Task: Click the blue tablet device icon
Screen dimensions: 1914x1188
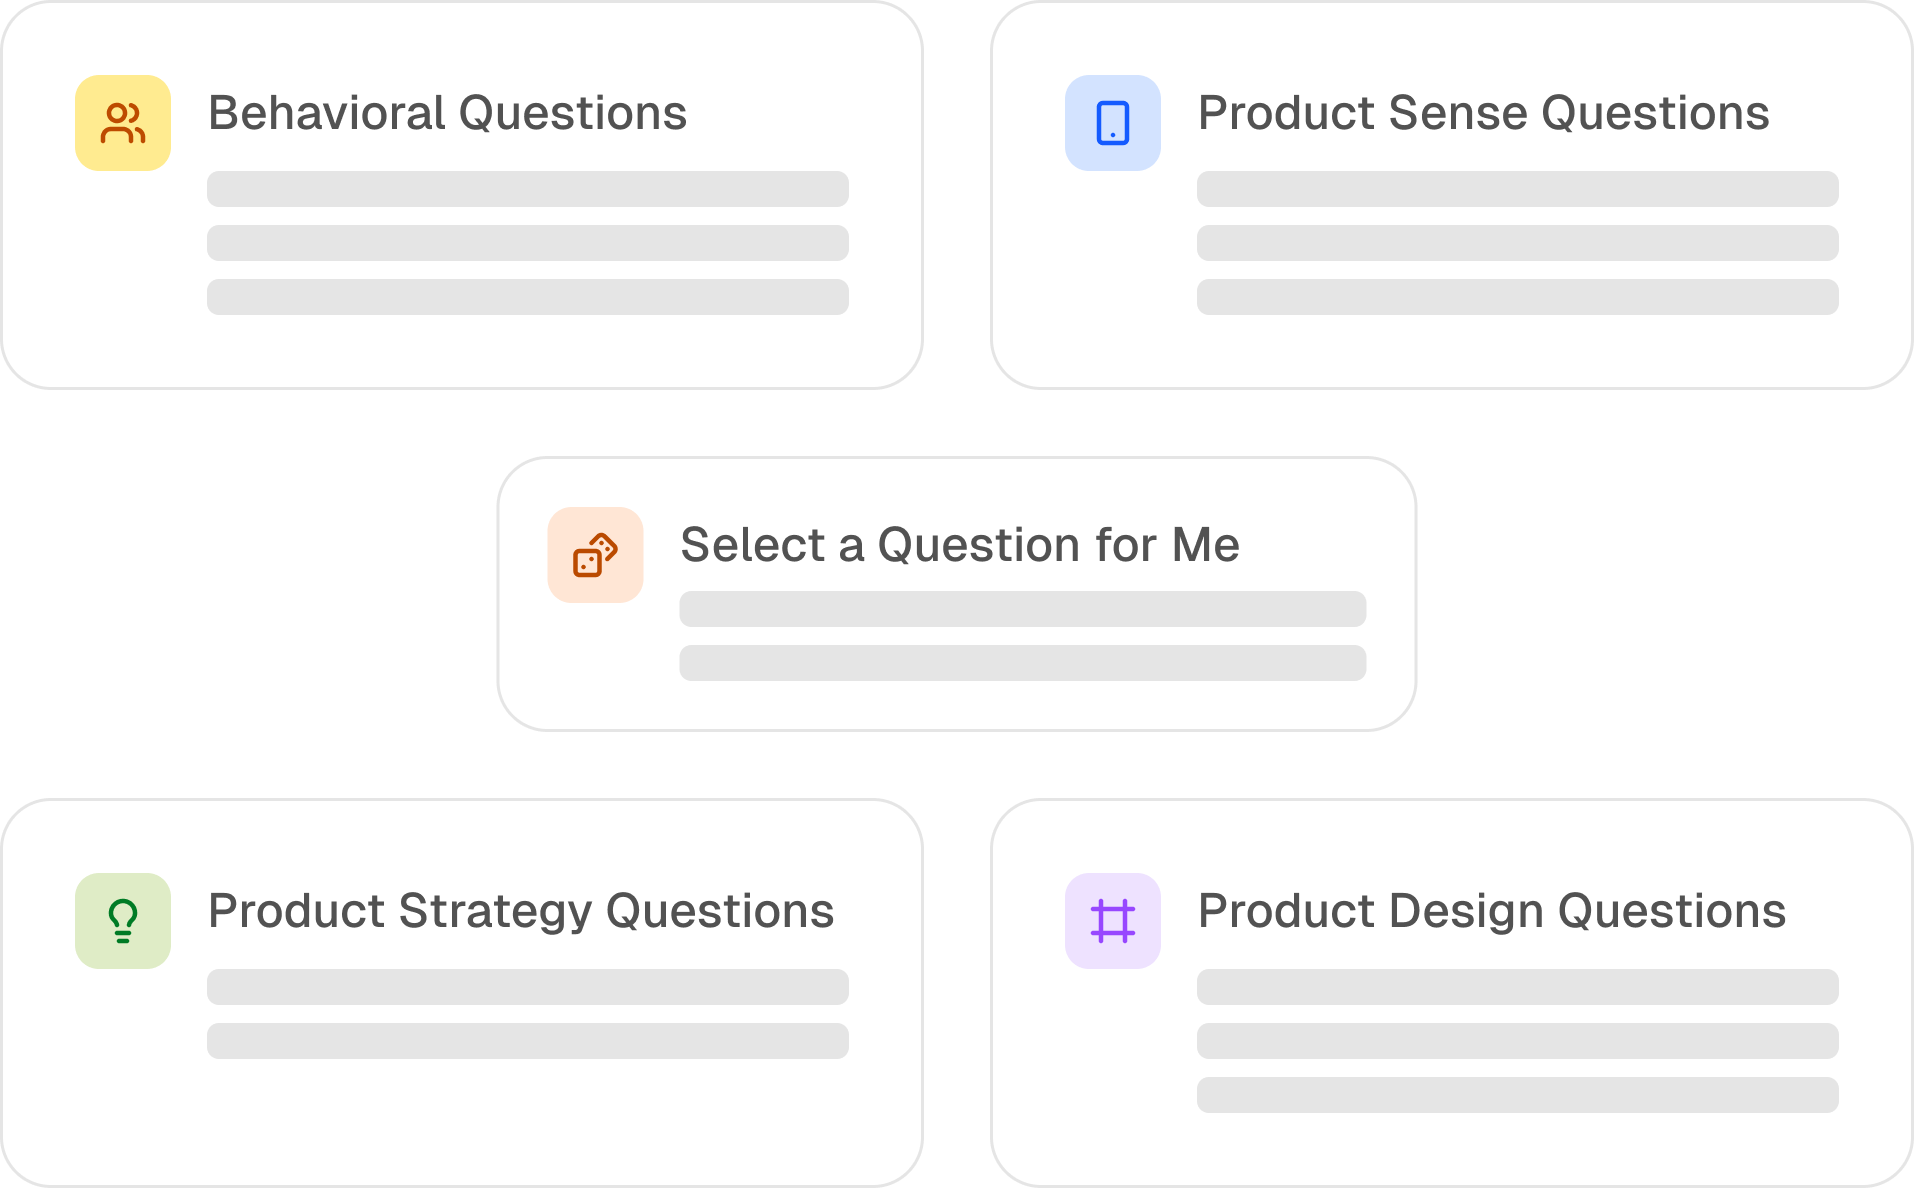Action: tap(1112, 123)
